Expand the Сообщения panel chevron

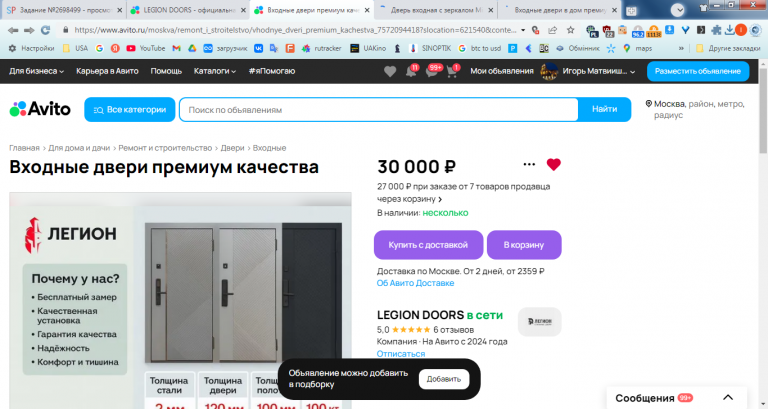pyautogui.click(x=728, y=398)
